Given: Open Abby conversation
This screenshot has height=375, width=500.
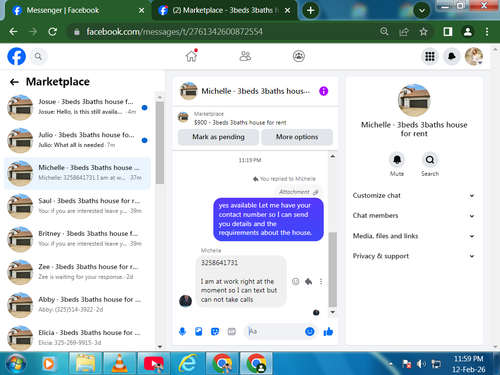Looking at the screenshot, I should pyautogui.click(x=77, y=305).
